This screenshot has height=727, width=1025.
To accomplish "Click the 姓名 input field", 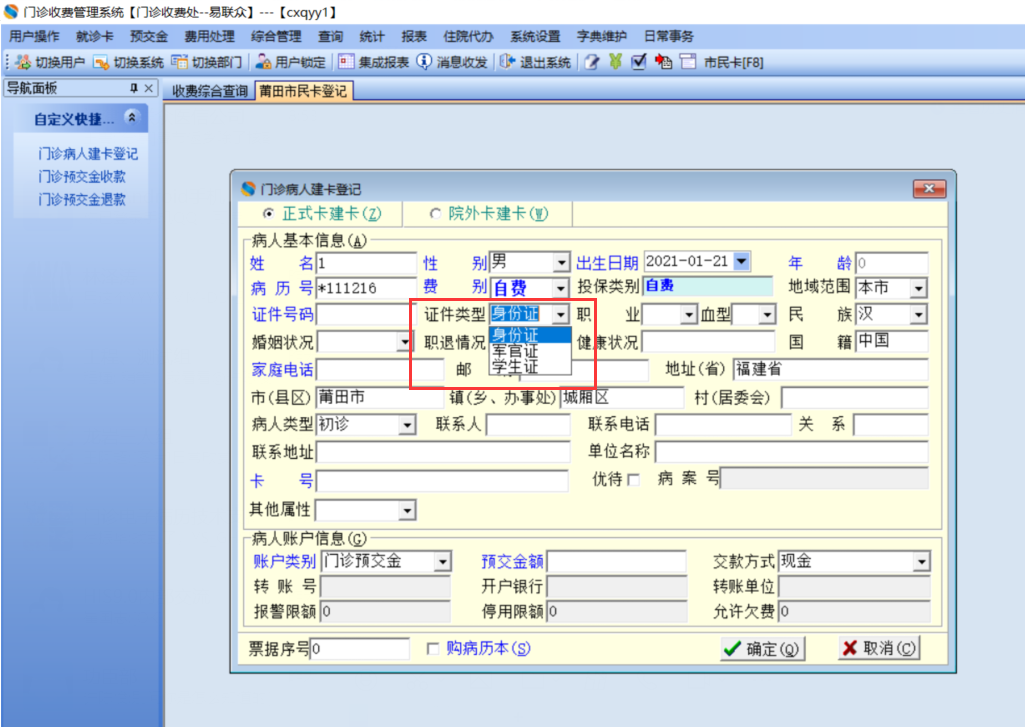I will [x=366, y=263].
